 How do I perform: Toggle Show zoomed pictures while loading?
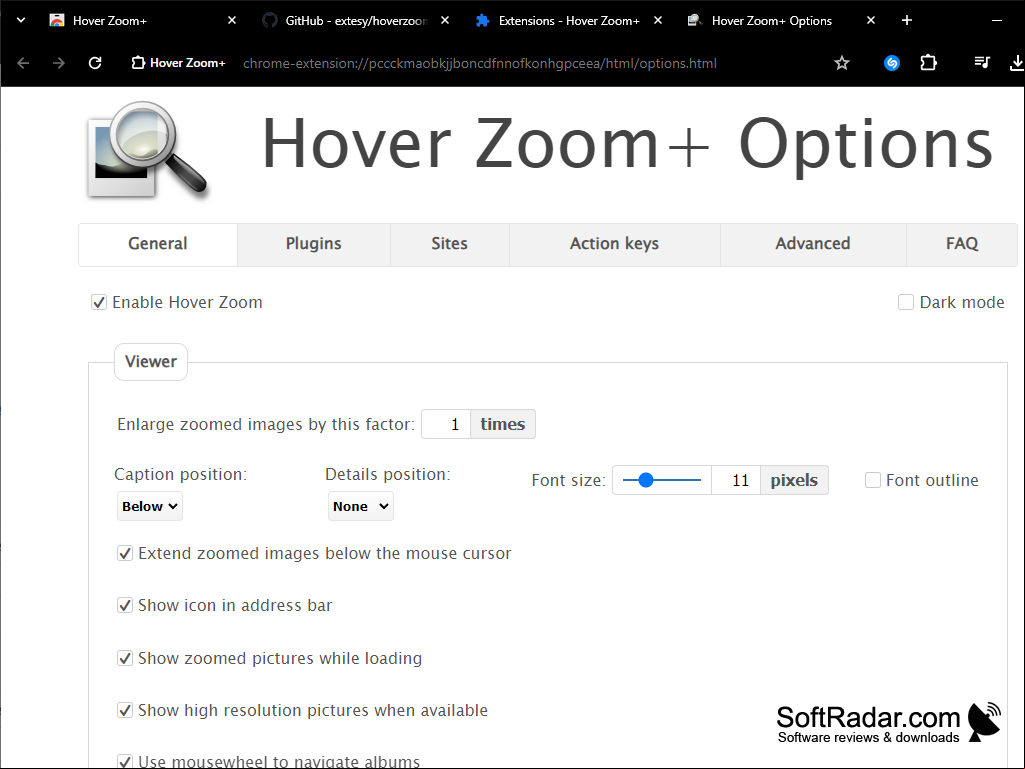125,658
